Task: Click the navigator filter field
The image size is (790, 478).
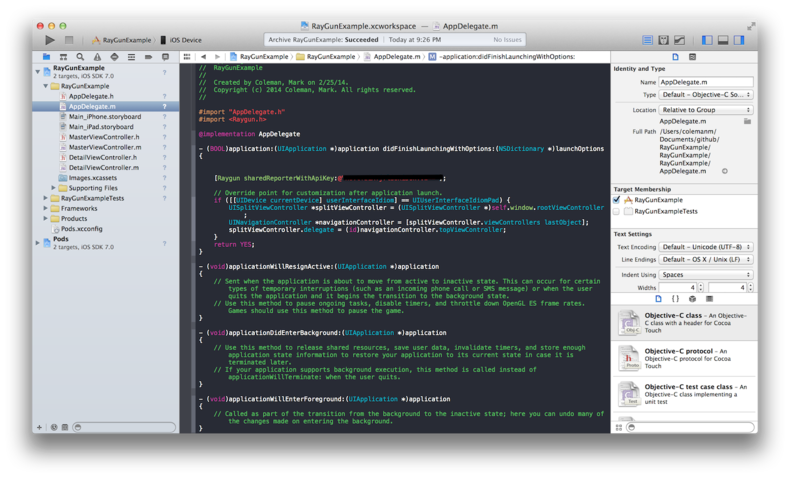Action: click(x=124, y=427)
